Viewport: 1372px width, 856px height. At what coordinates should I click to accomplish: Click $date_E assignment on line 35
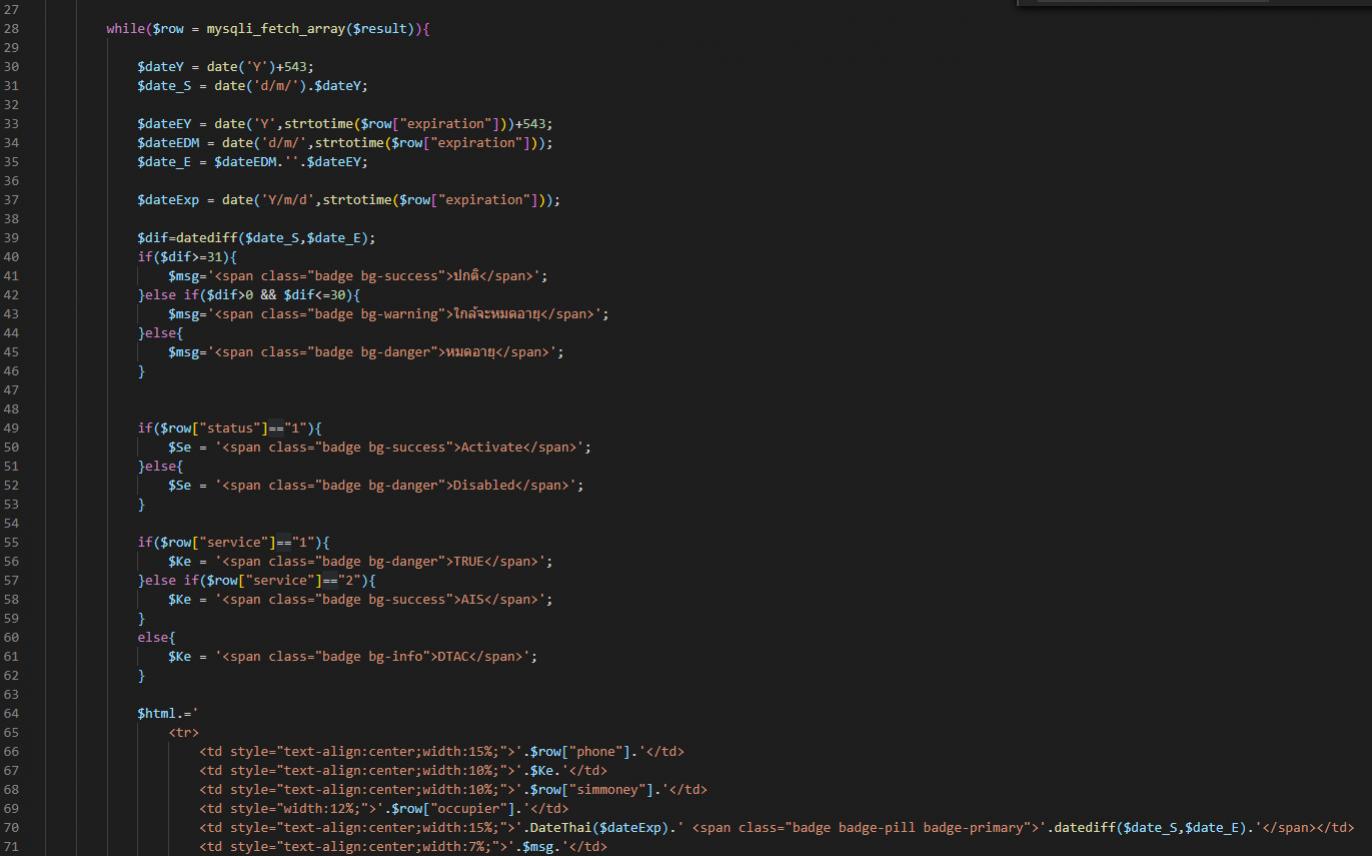point(164,162)
